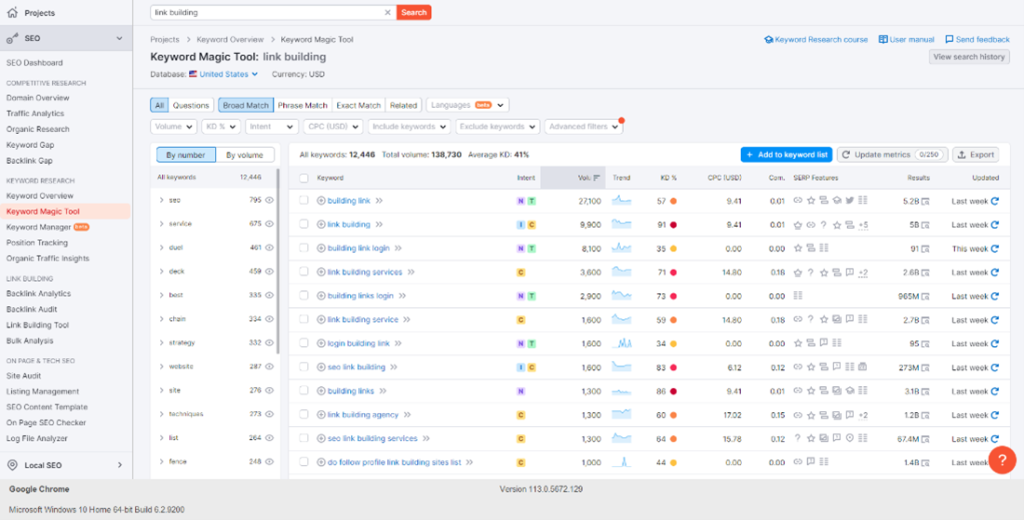
Task: Refresh the 'building link' row update icon
Action: point(995,201)
